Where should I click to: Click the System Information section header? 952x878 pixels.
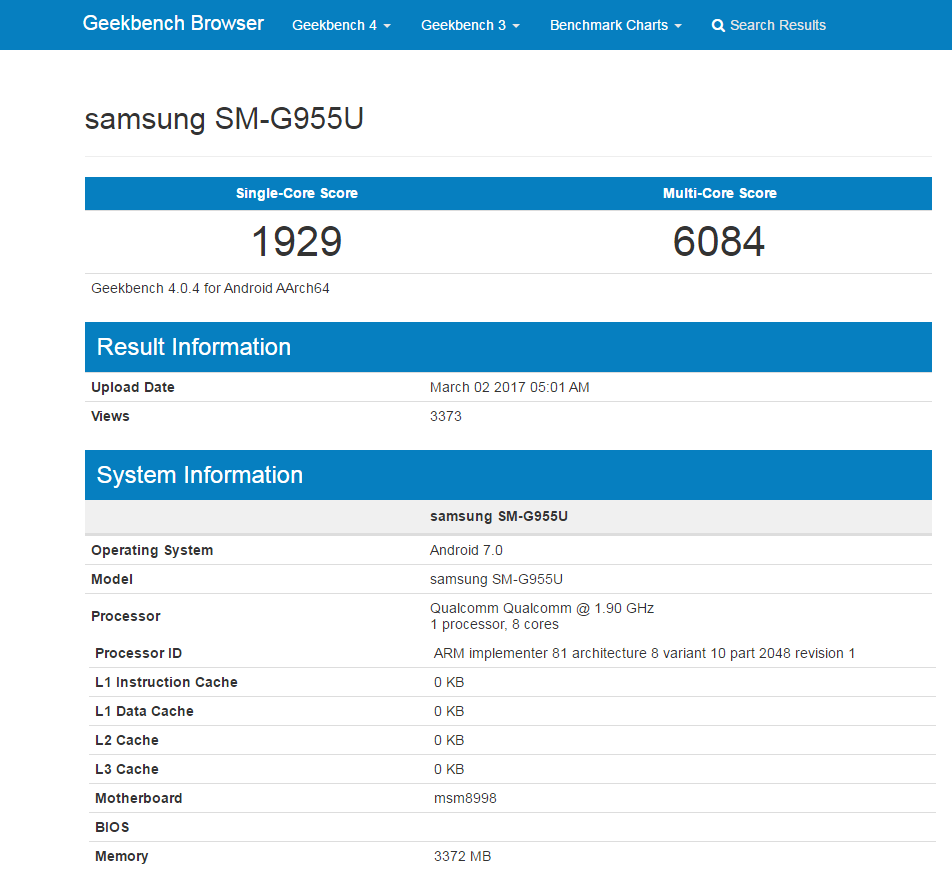[x=508, y=475]
